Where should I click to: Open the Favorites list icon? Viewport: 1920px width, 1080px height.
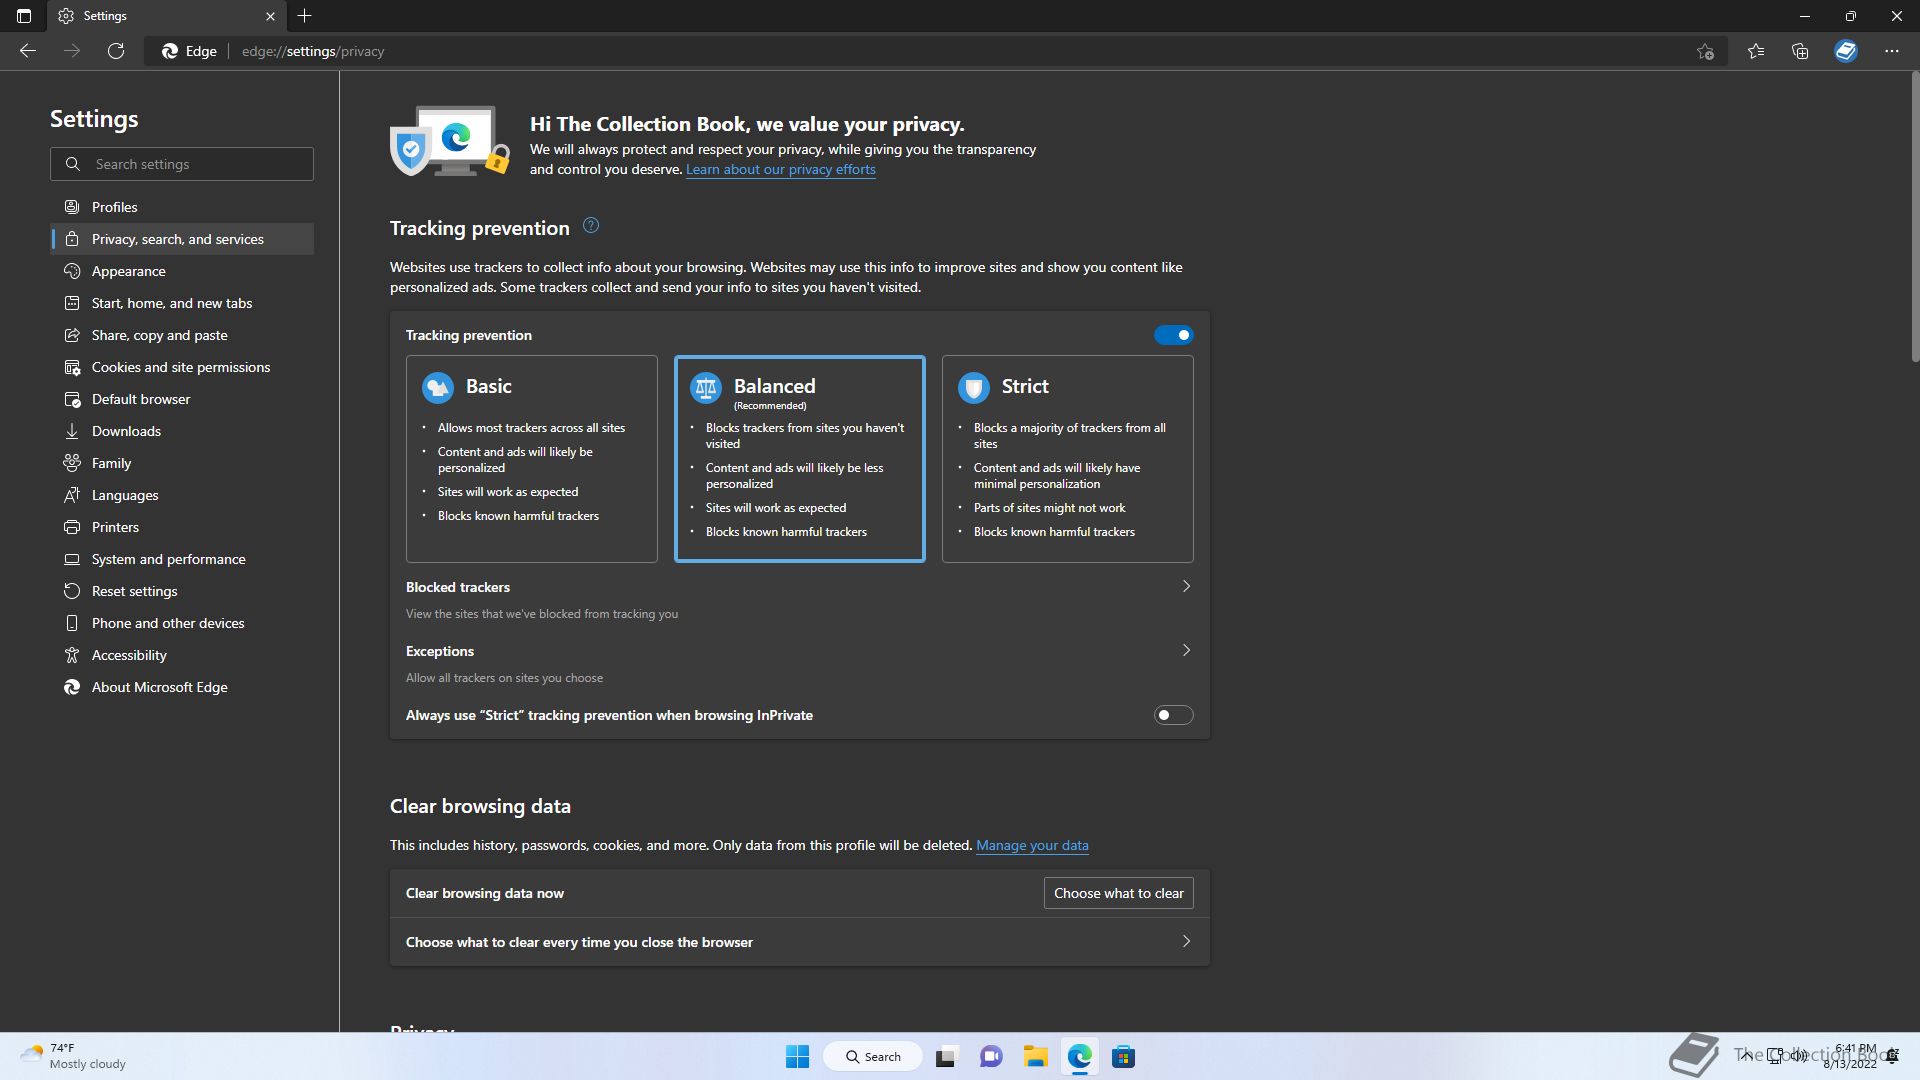[1756, 51]
